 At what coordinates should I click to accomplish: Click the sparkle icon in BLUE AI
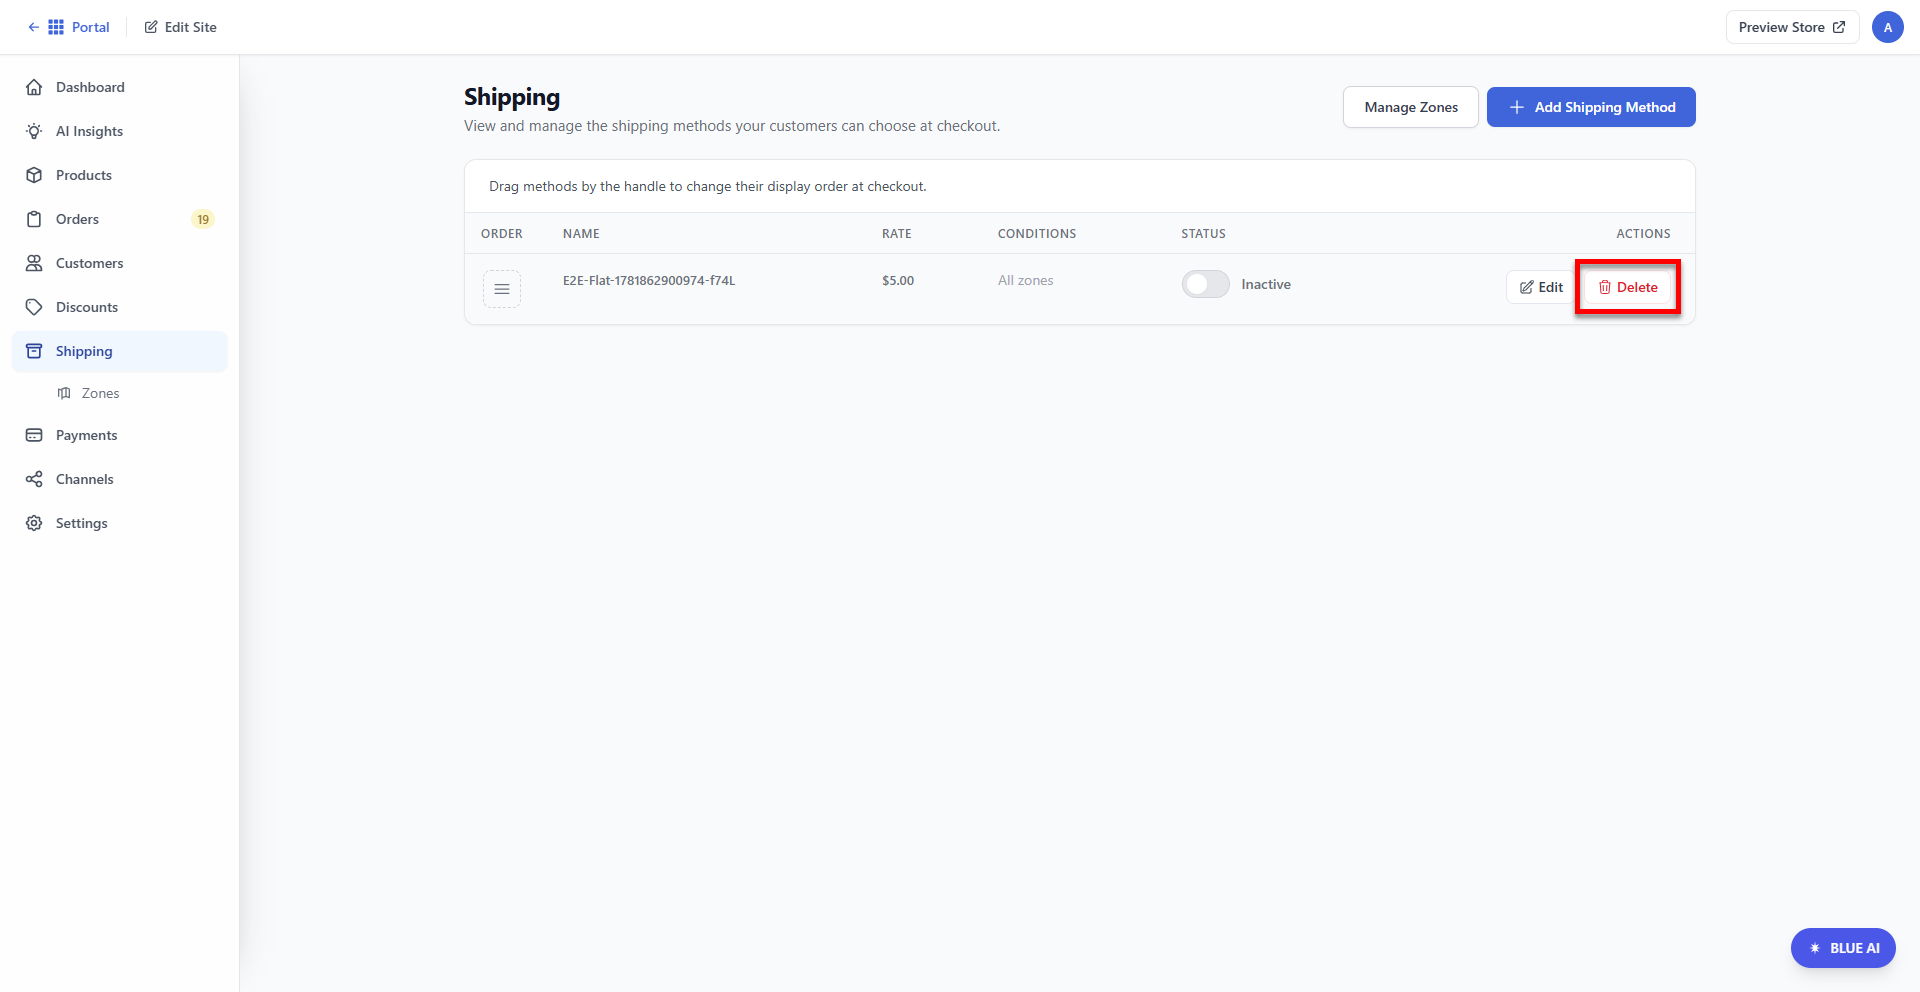(x=1815, y=948)
